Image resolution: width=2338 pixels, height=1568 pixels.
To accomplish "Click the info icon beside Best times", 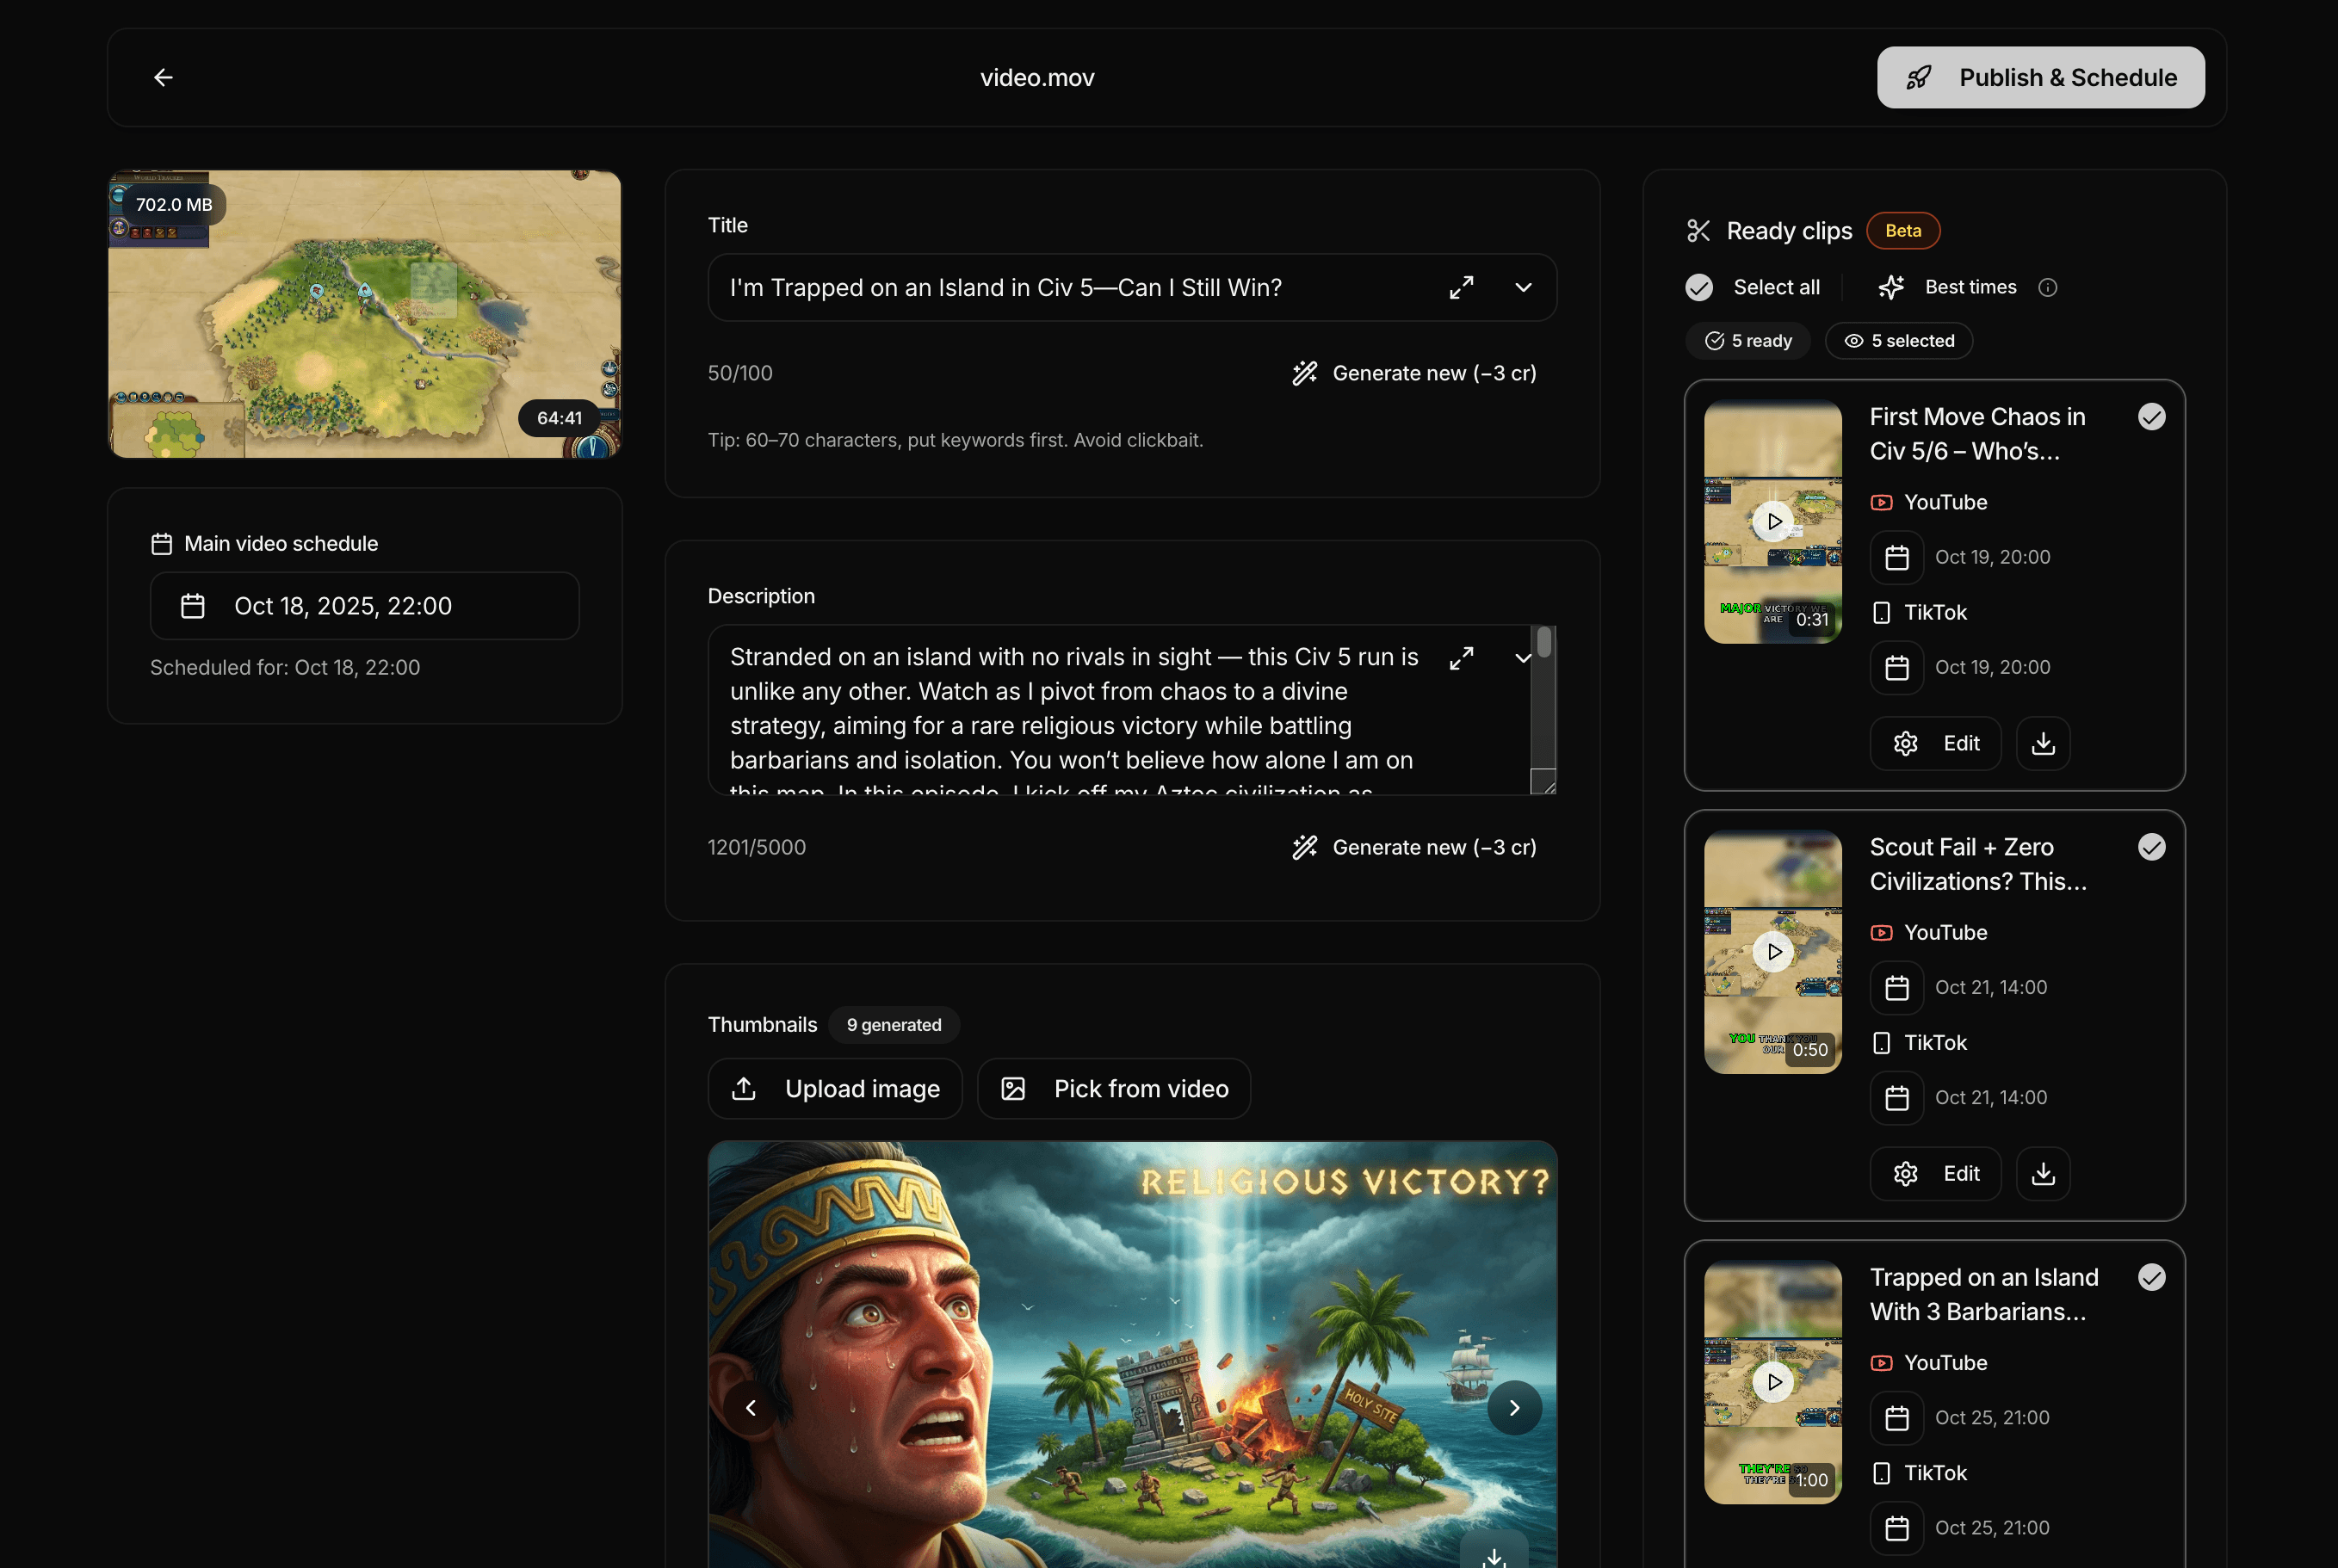I will [x=2049, y=287].
